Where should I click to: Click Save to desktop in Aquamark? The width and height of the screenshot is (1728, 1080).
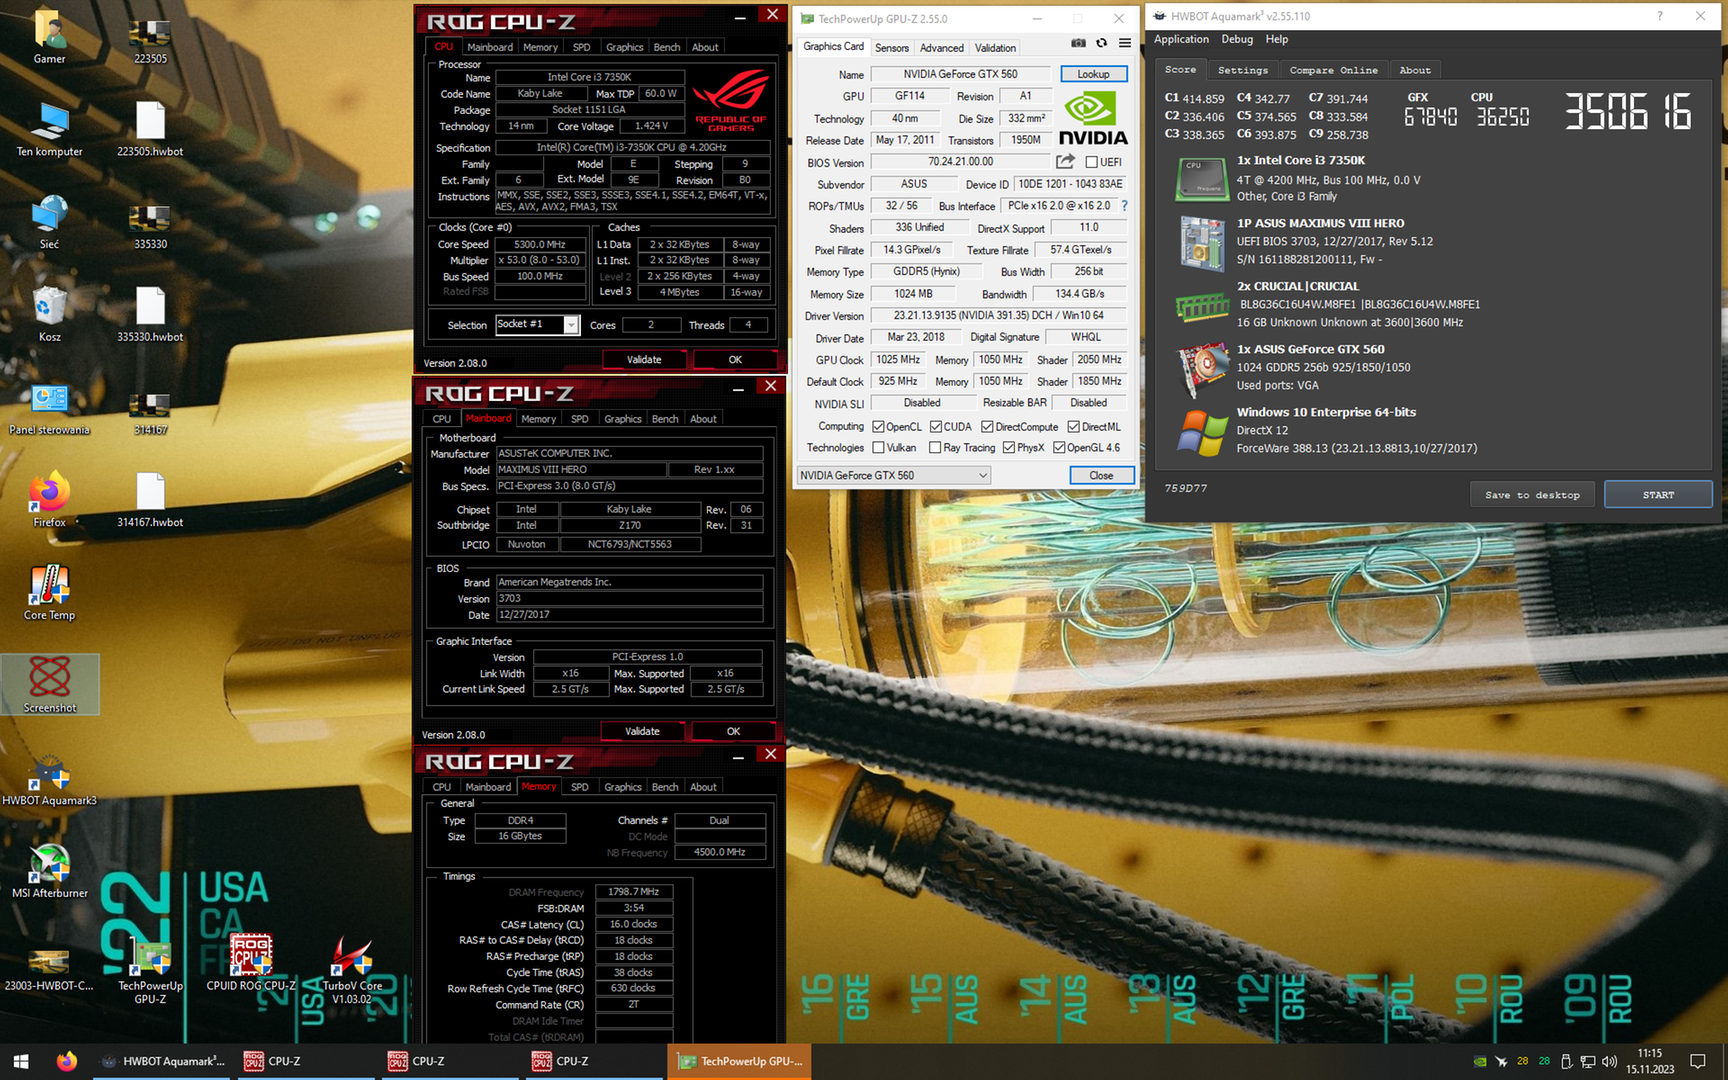[x=1532, y=495]
